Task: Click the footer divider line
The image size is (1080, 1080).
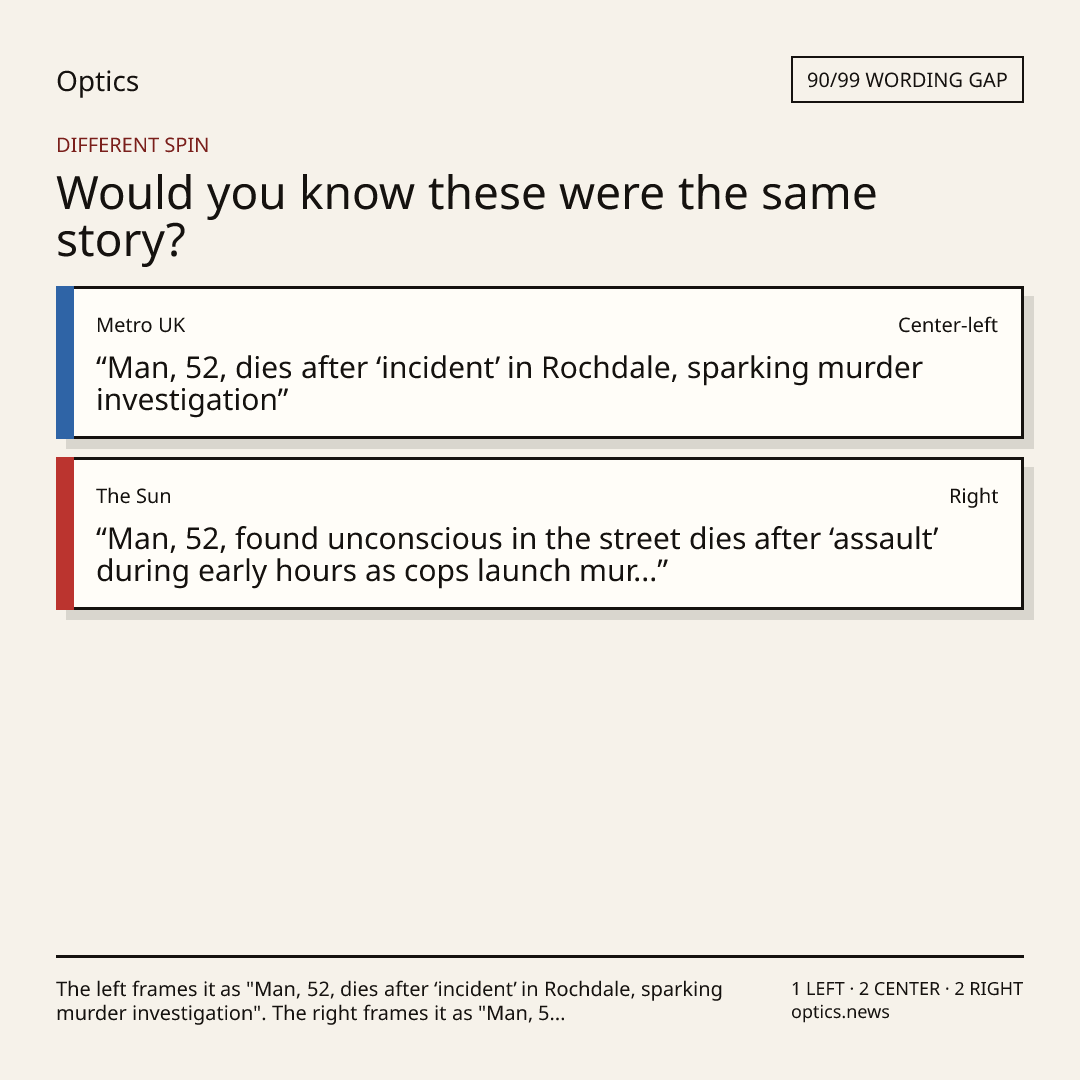Action: coord(540,956)
